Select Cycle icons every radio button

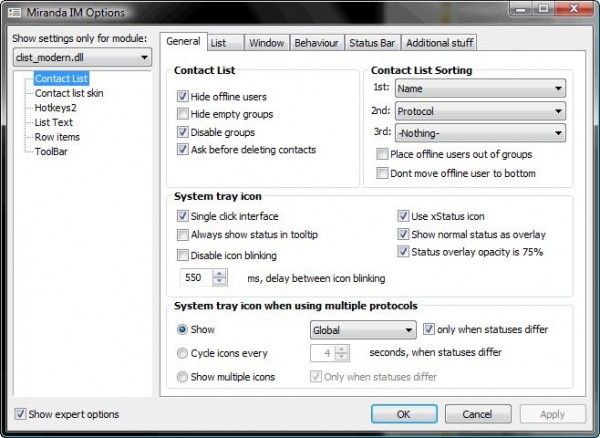pyautogui.click(x=182, y=353)
